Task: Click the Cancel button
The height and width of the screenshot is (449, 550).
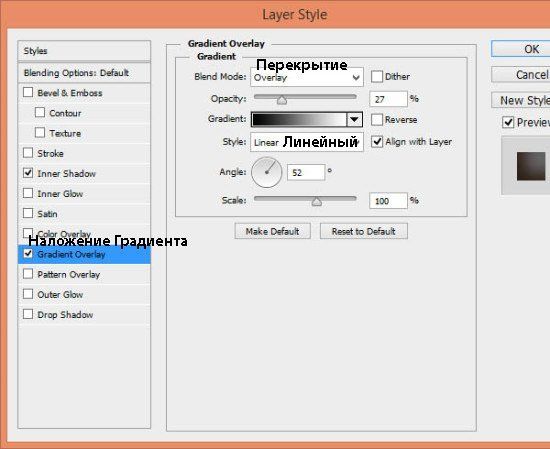Action: [521, 75]
